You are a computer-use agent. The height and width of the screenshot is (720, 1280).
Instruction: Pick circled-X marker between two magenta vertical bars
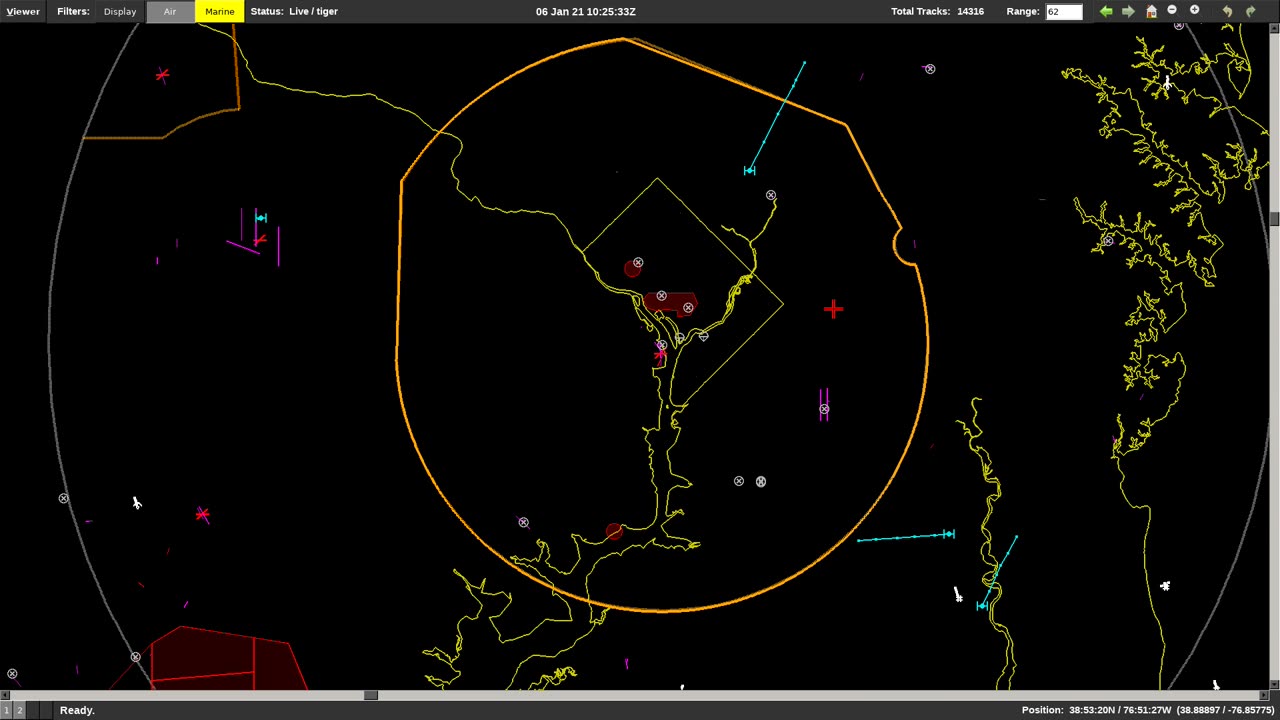pos(824,408)
